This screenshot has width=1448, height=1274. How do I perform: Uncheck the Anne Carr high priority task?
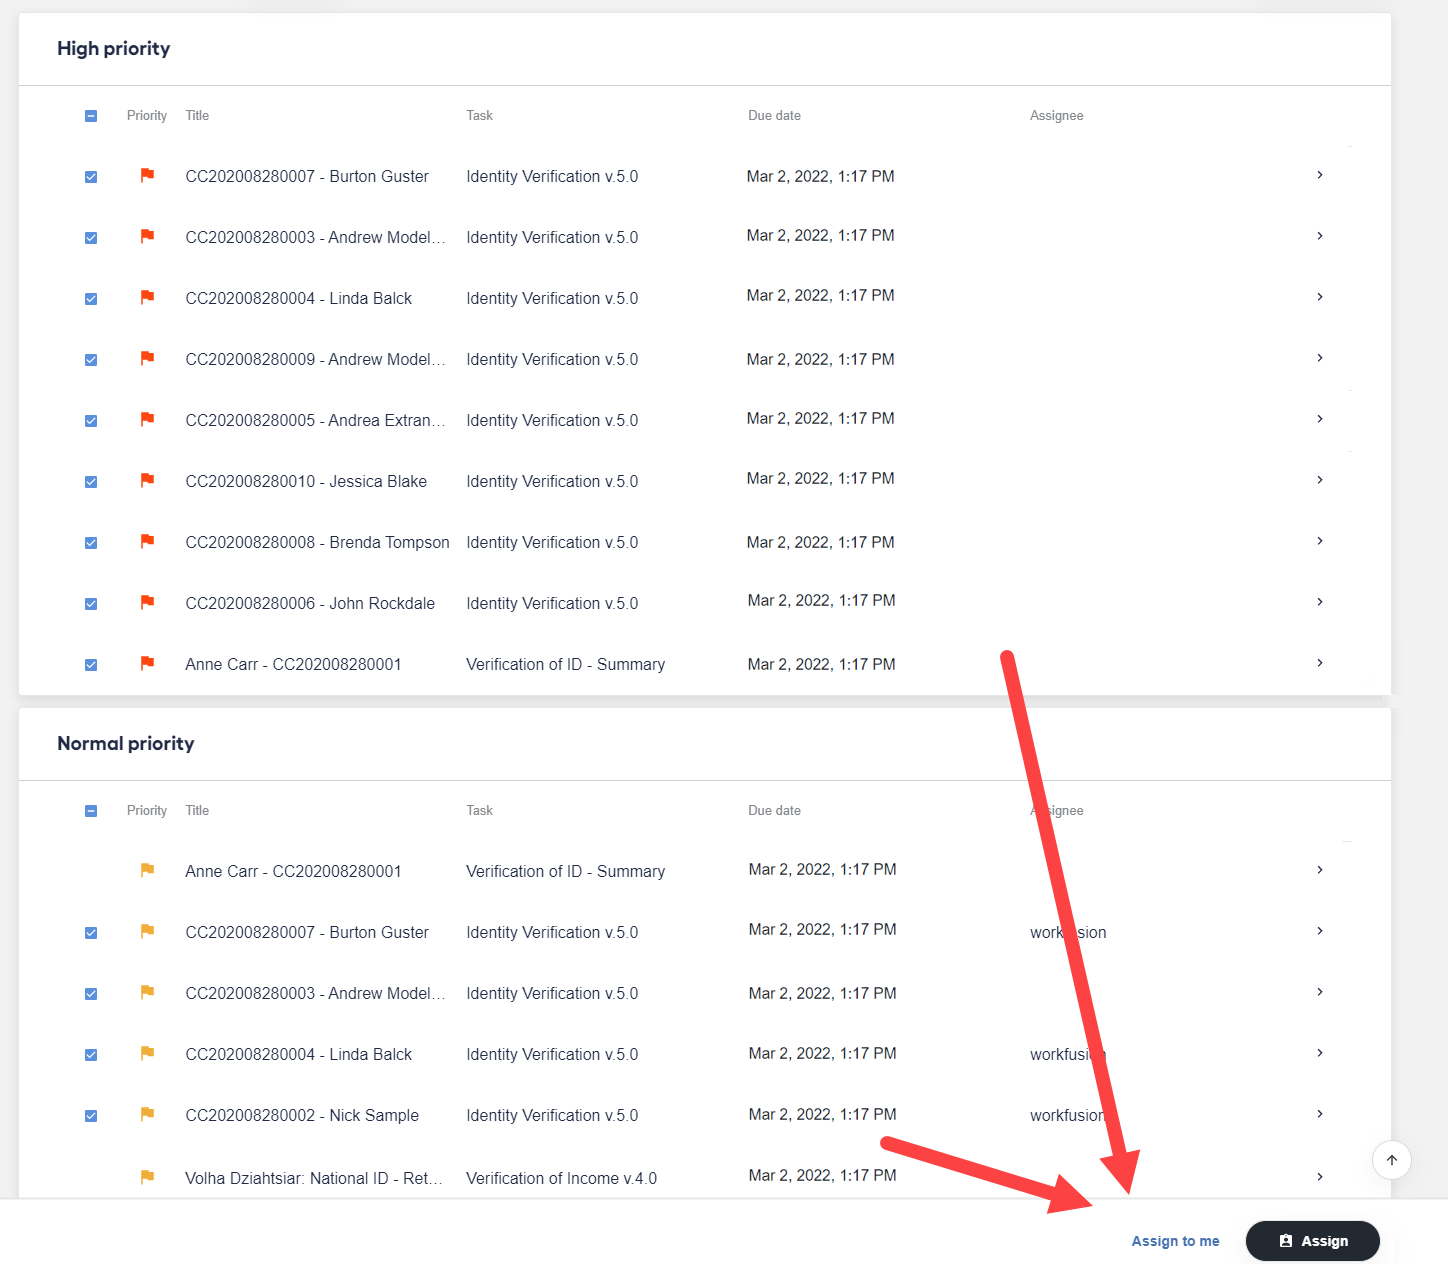point(91,665)
